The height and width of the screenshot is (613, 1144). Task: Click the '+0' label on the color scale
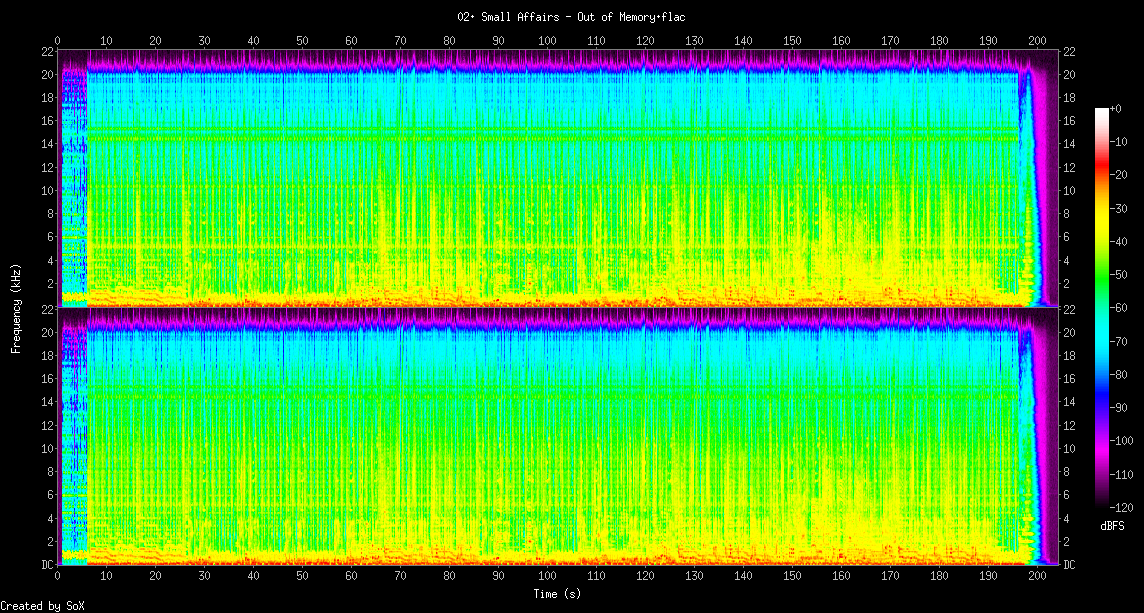point(1116,108)
